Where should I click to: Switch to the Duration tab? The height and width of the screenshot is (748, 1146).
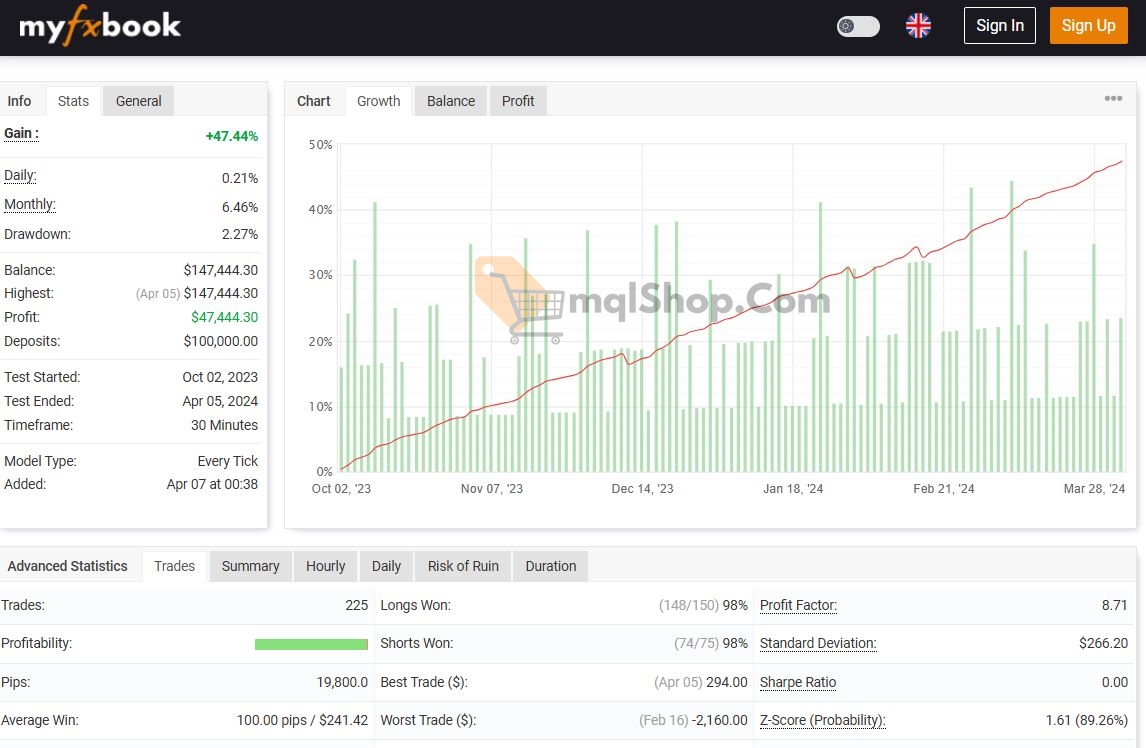(550, 566)
